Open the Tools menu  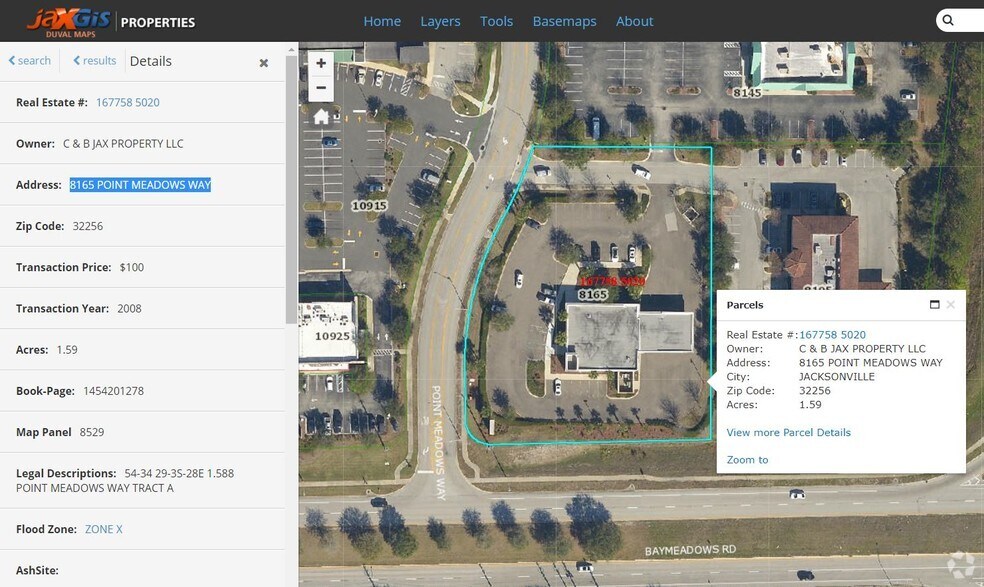pos(496,20)
